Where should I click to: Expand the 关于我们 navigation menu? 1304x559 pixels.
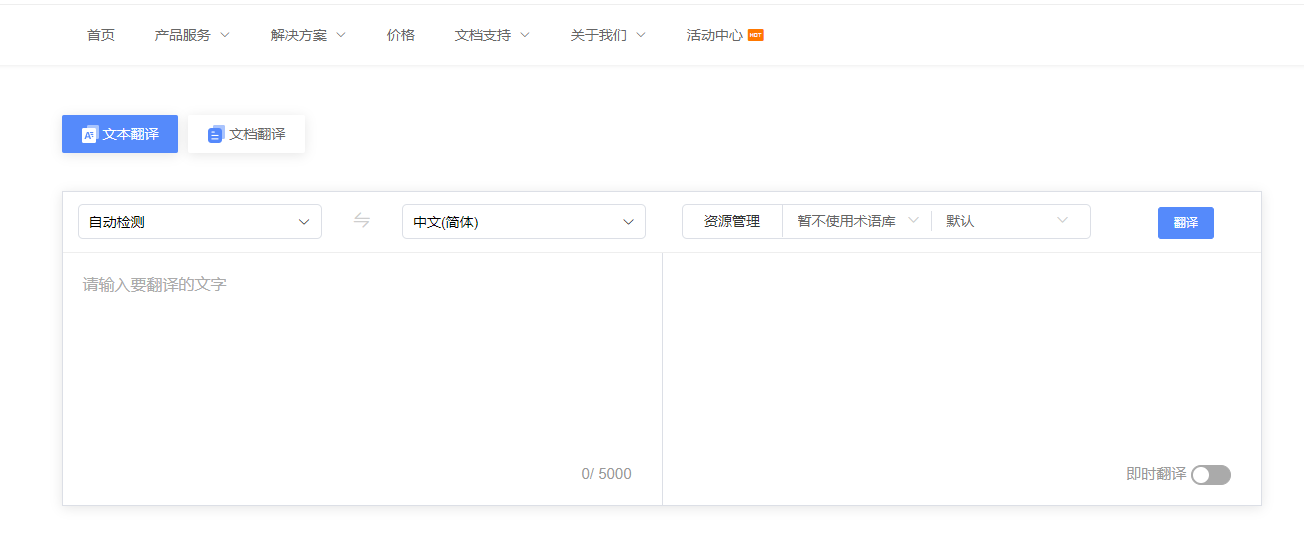608,35
